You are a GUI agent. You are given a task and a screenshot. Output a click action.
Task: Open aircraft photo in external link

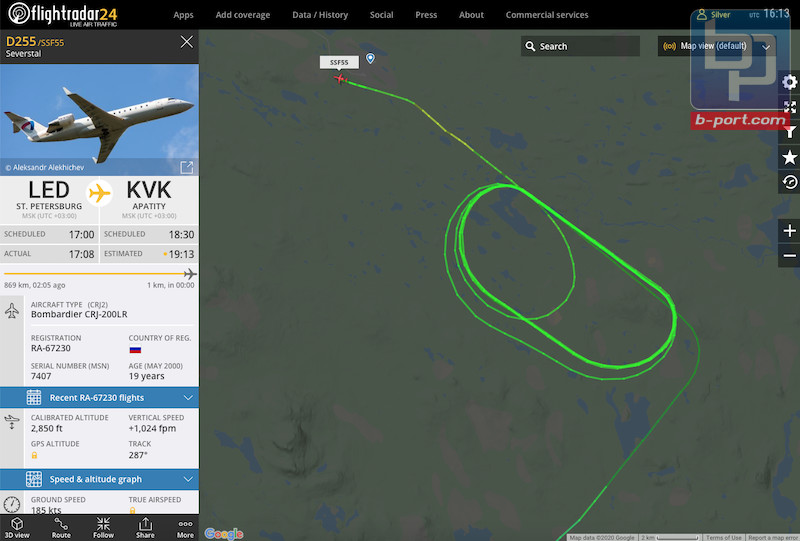coord(187,167)
